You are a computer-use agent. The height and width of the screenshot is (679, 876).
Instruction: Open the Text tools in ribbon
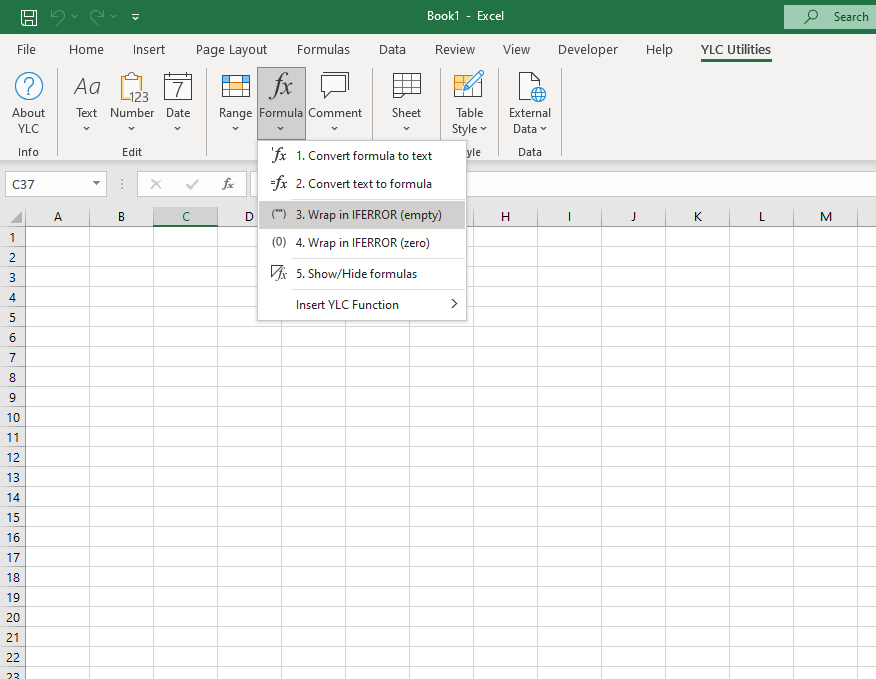click(87, 88)
